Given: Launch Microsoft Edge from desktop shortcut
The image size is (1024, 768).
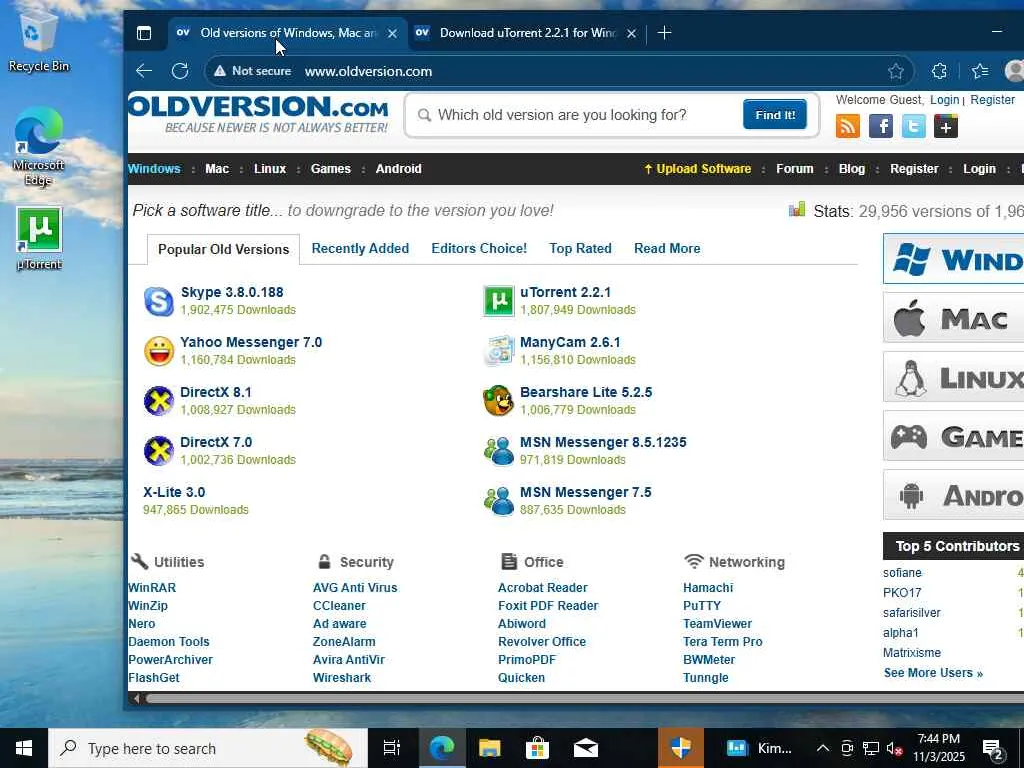Looking at the screenshot, I should pos(39,146).
